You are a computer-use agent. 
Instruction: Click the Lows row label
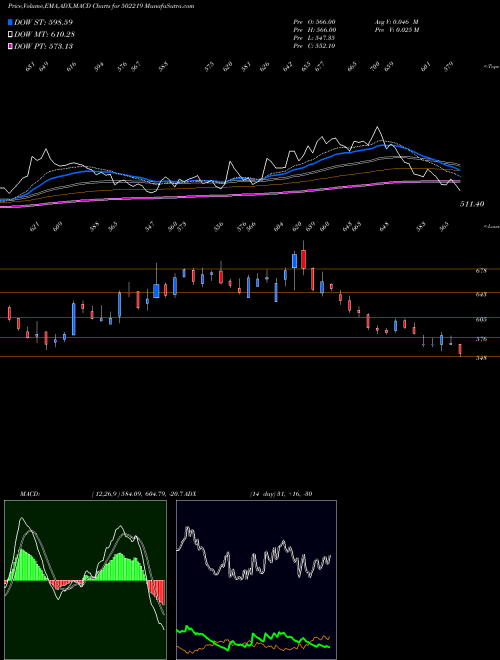(491, 226)
